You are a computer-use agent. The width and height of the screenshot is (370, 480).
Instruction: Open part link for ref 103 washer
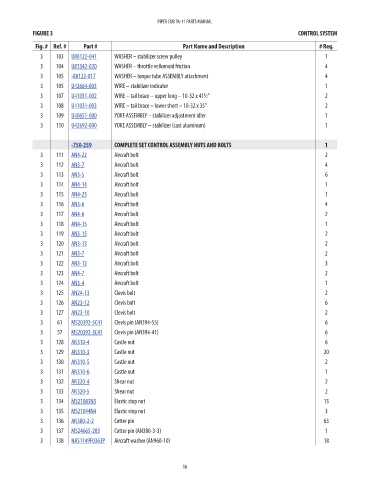84,57
